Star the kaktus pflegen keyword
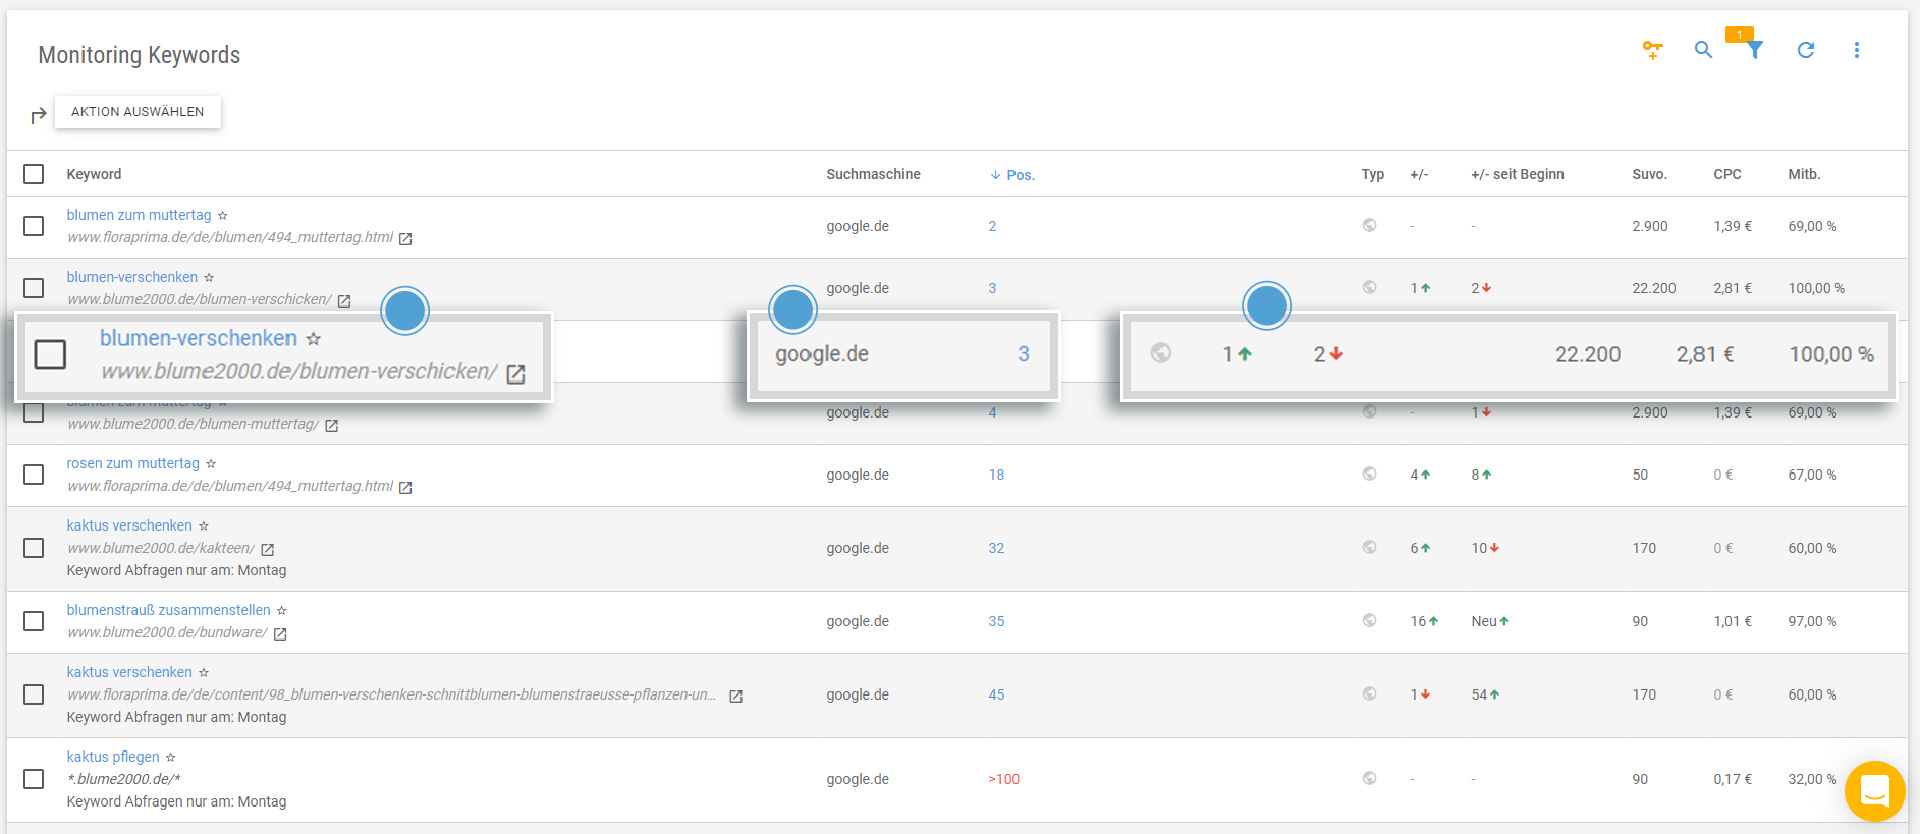The image size is (1920, 834). click(171, 757)
